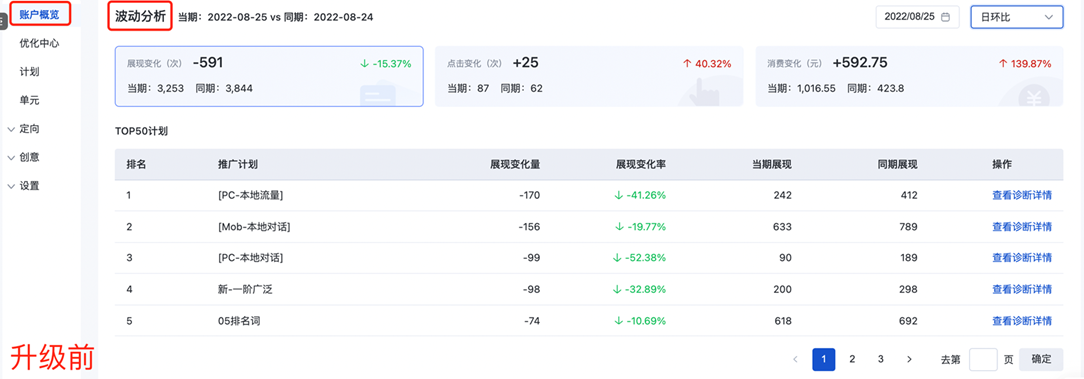View diagnosis details for 05排名词
This screenshot has height=379, width=1084.
(1022, 321)
